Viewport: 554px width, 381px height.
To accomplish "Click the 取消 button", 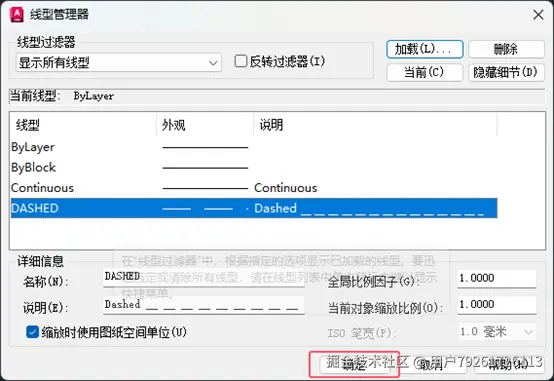I will click(431, 364).
